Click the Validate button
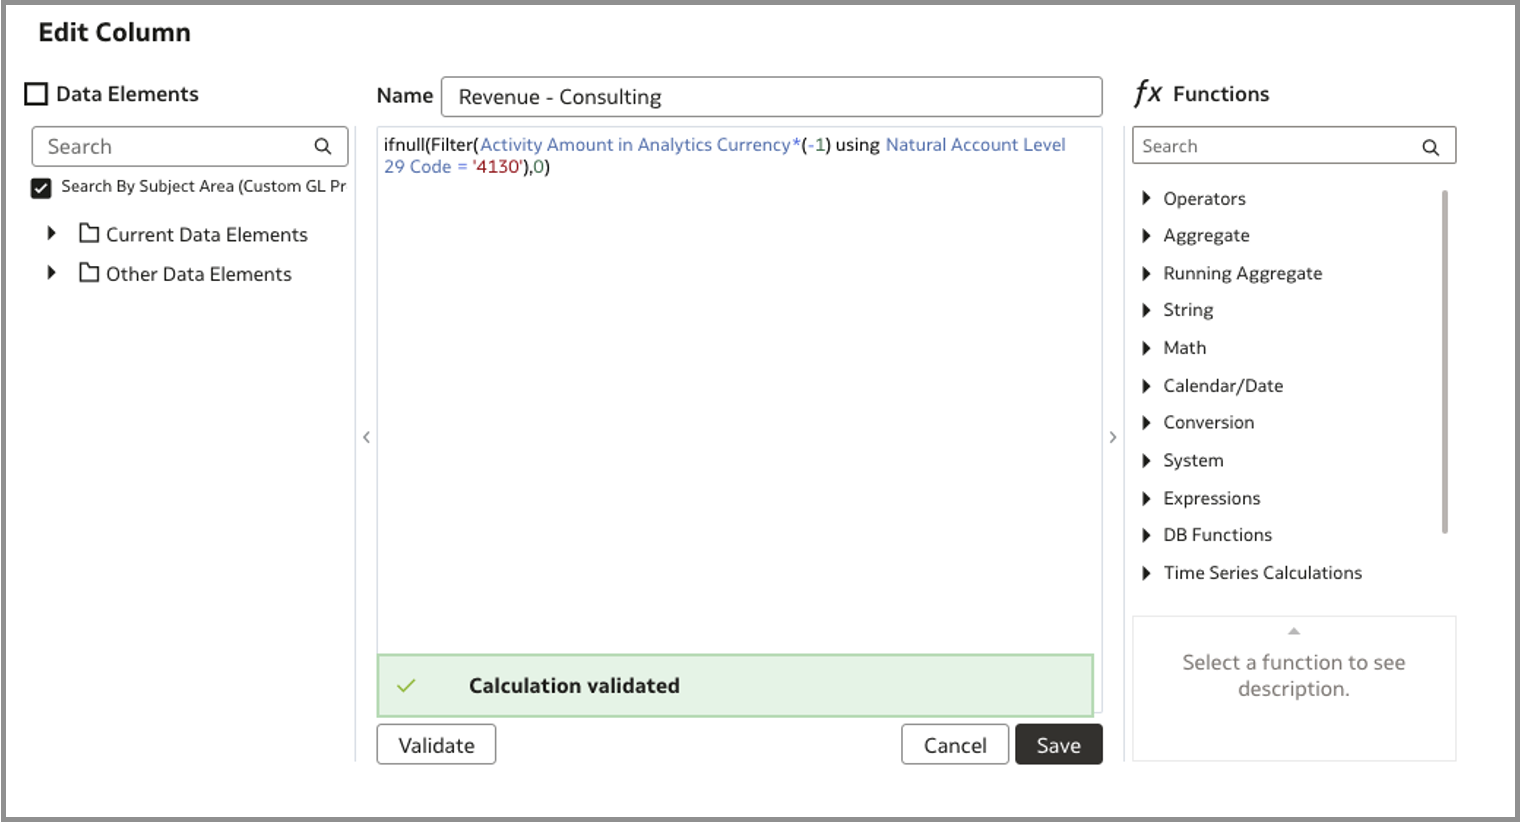The width and height of the screenshot is (1520, 823). pyautogui.click(x=436, y=745)
